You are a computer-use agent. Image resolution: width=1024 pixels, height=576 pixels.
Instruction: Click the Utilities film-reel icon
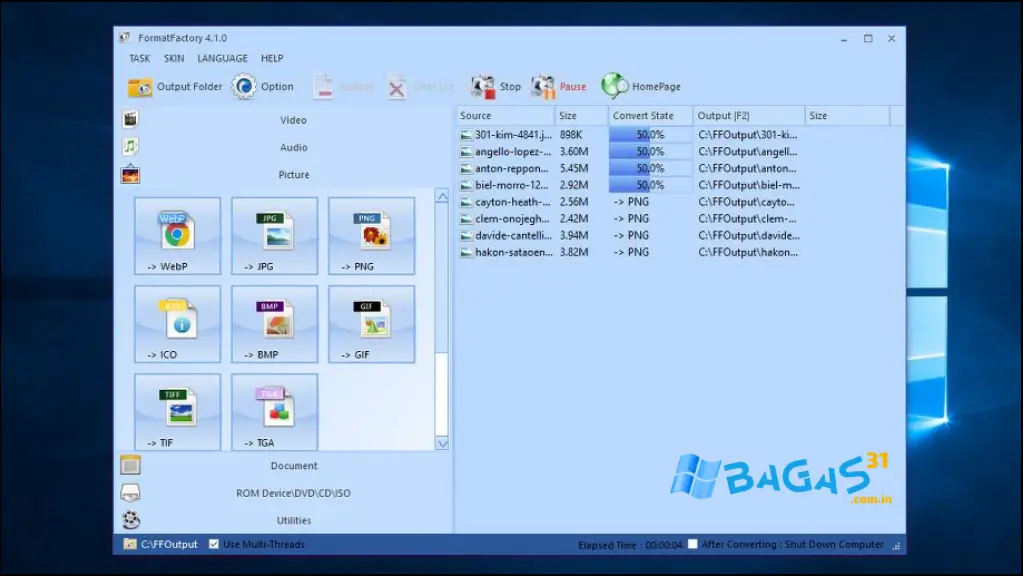[128, 519]
